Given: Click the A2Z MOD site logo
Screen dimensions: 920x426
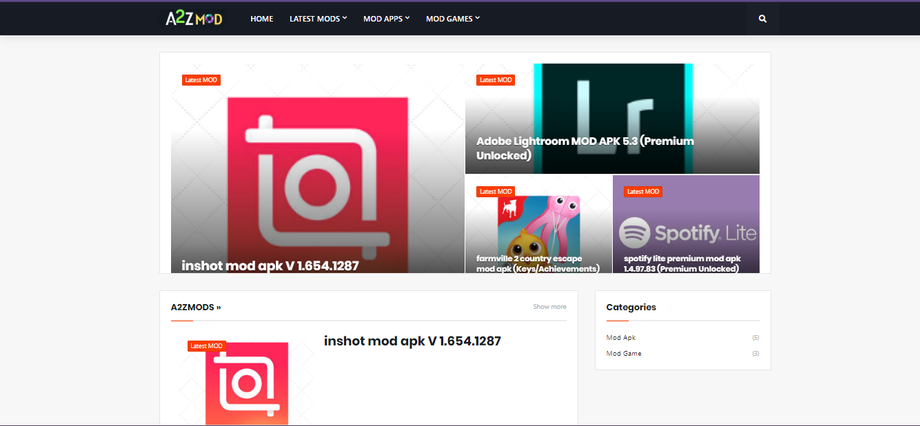Looking at the screenshot, I should (194, 19).
